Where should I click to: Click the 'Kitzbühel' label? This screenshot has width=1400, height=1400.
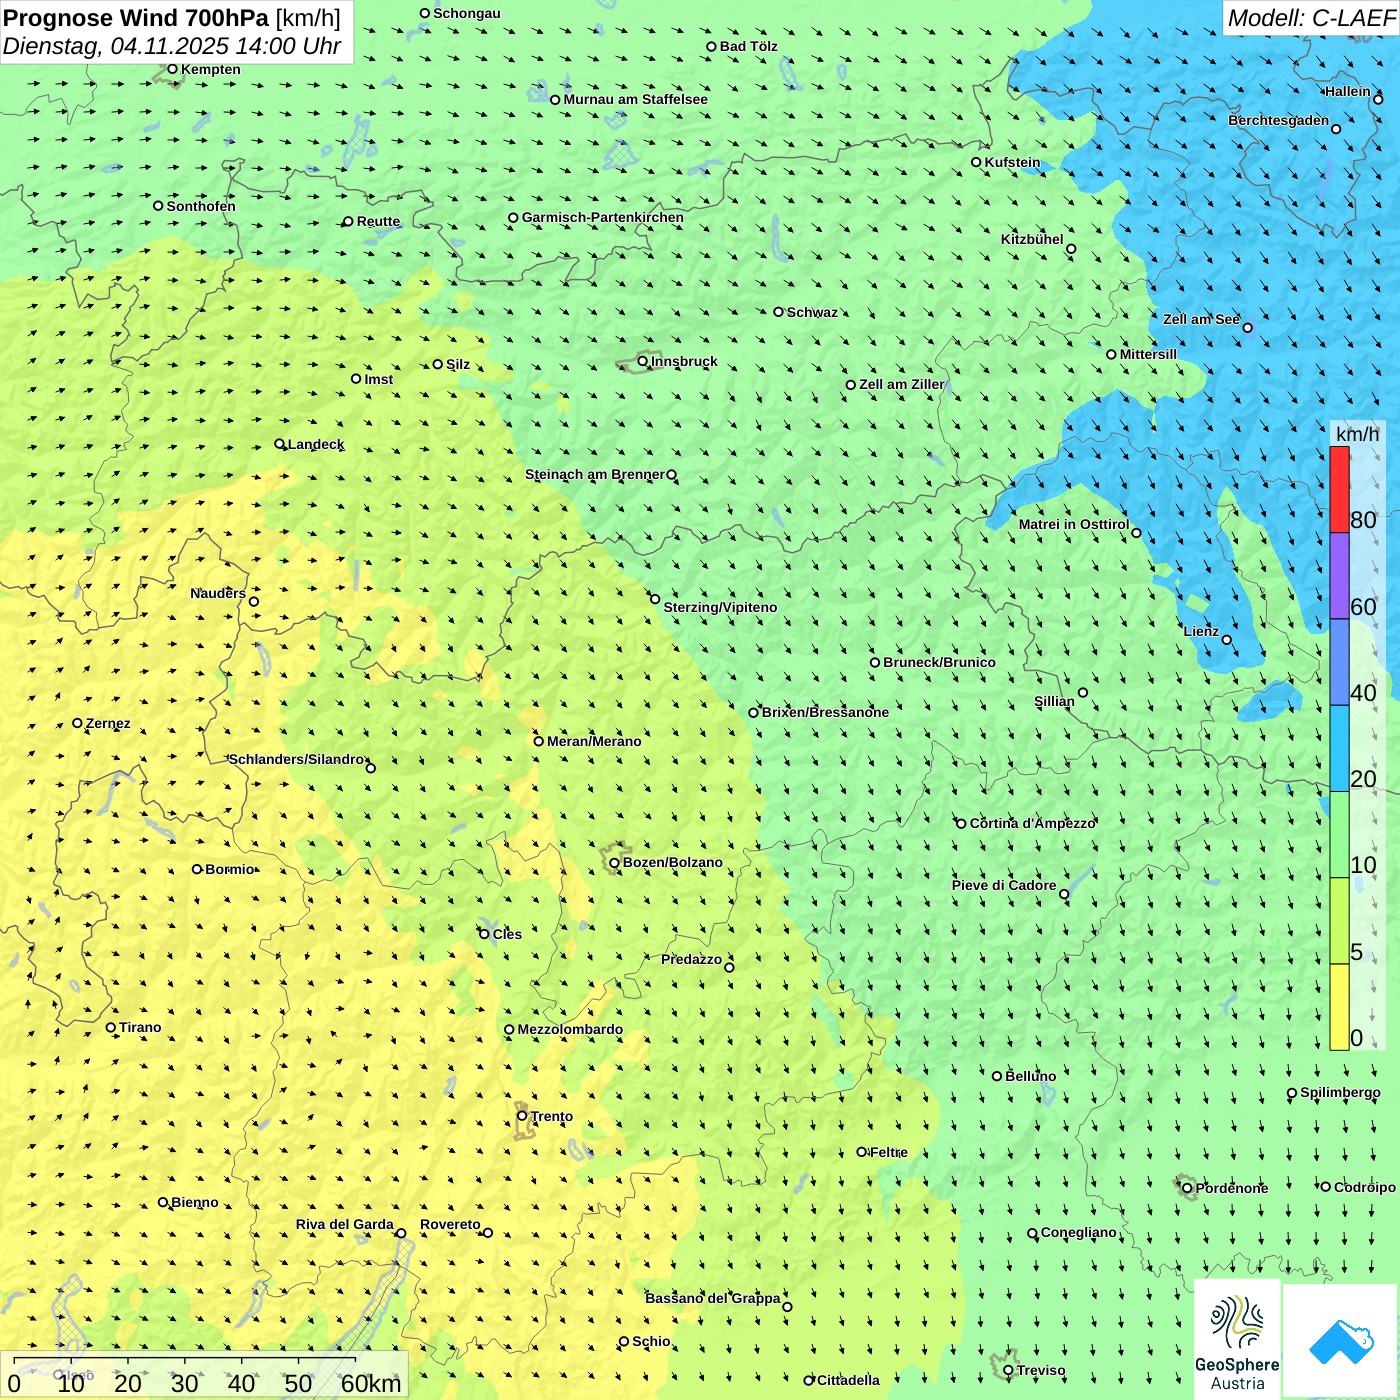point(1032,239)
